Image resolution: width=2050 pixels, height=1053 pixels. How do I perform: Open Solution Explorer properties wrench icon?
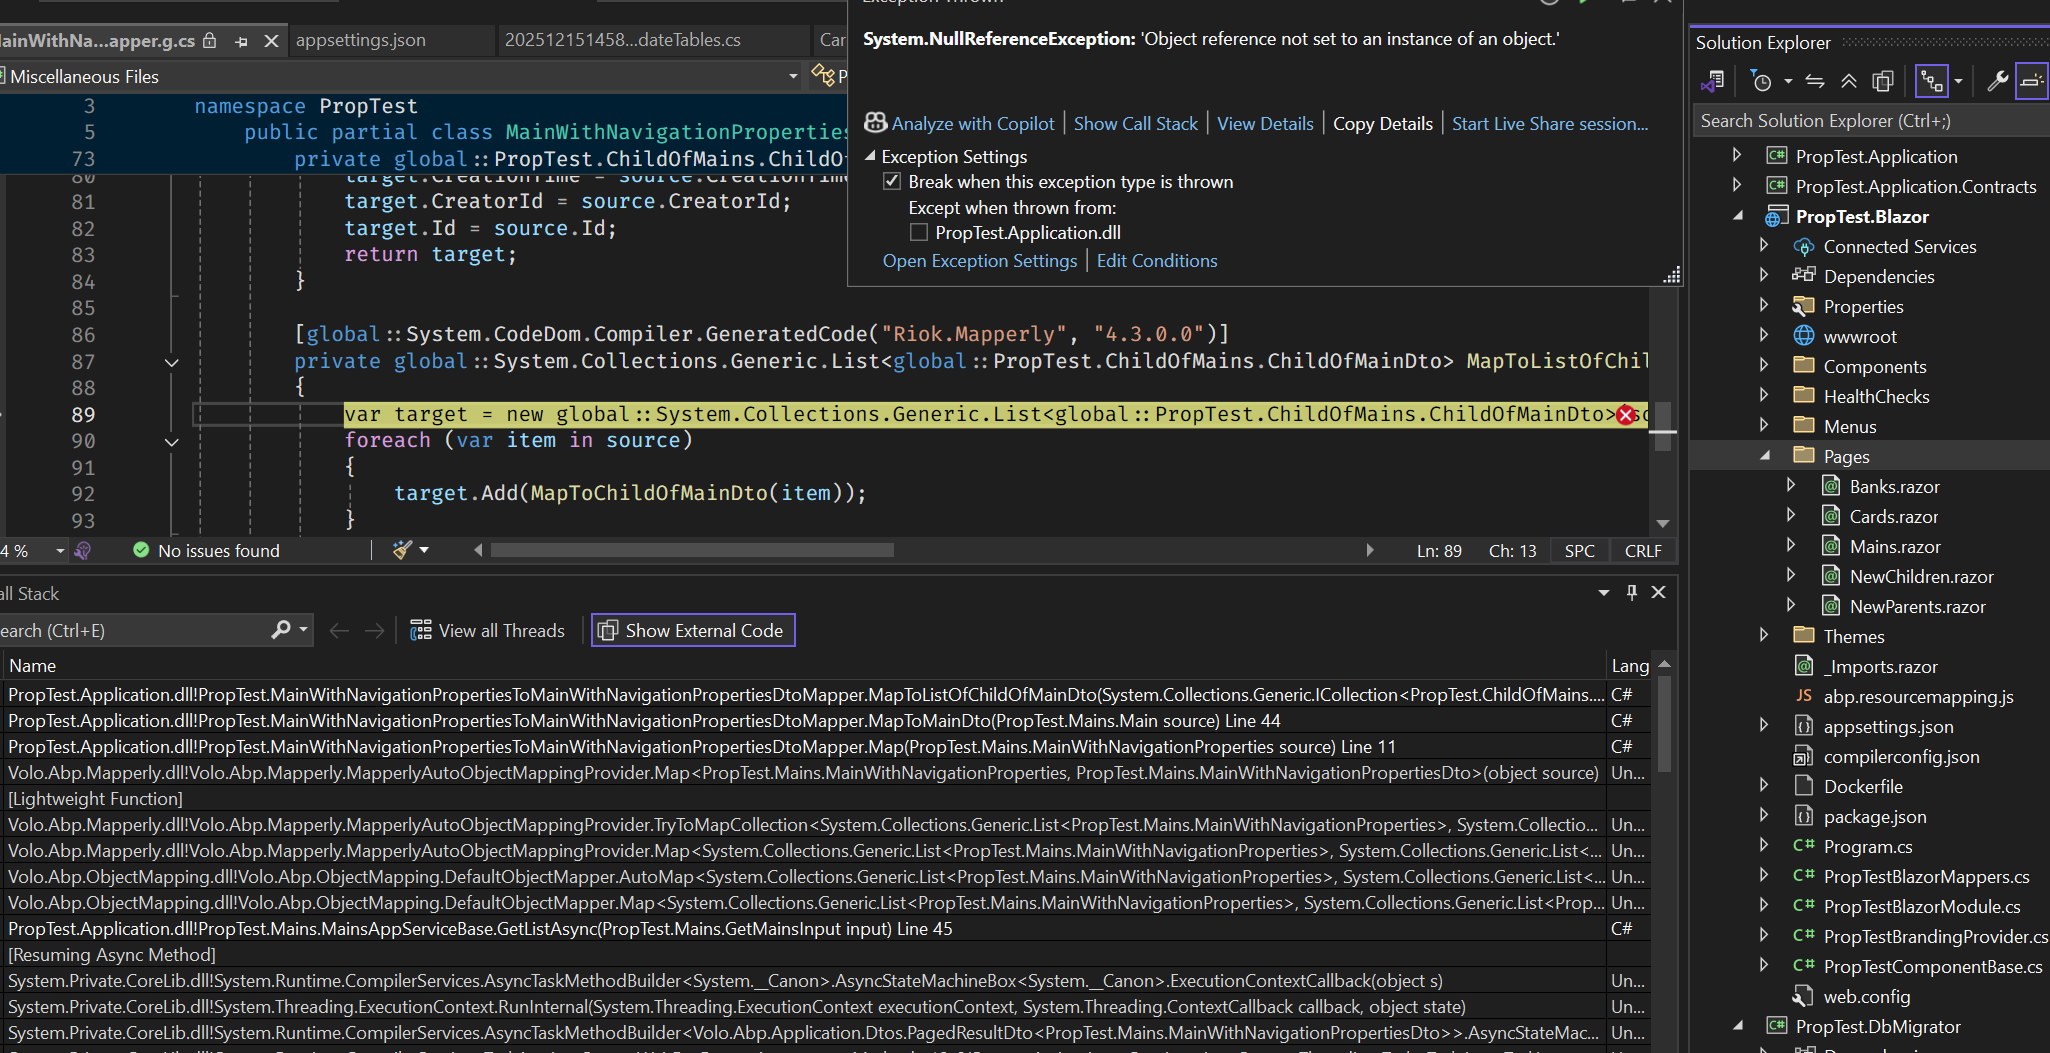[1997, 82]
